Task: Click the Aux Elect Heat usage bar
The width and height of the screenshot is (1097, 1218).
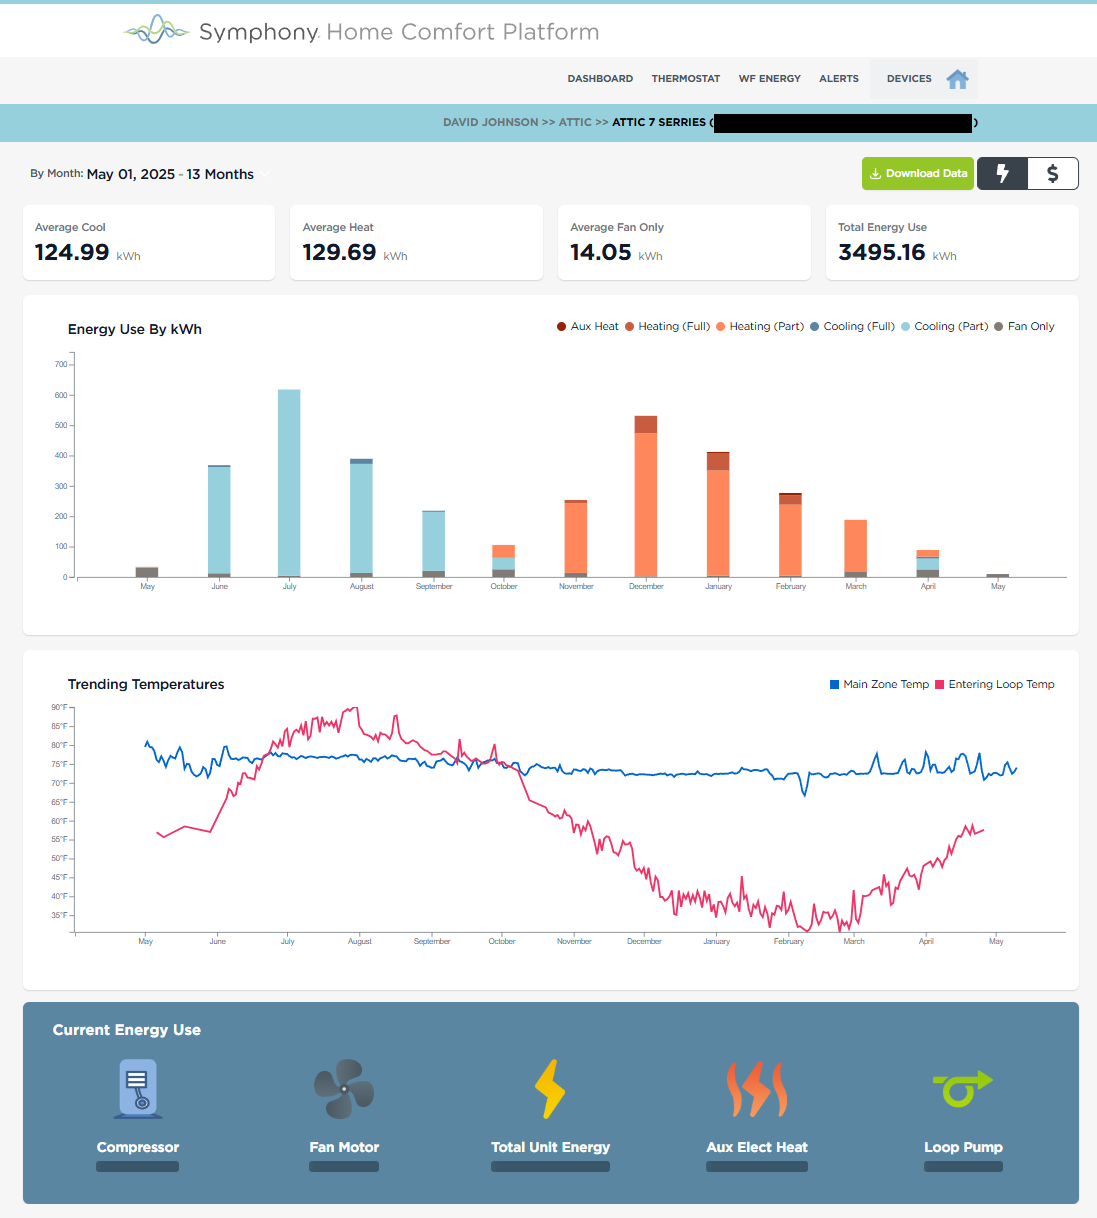Action: [757, 1166]
